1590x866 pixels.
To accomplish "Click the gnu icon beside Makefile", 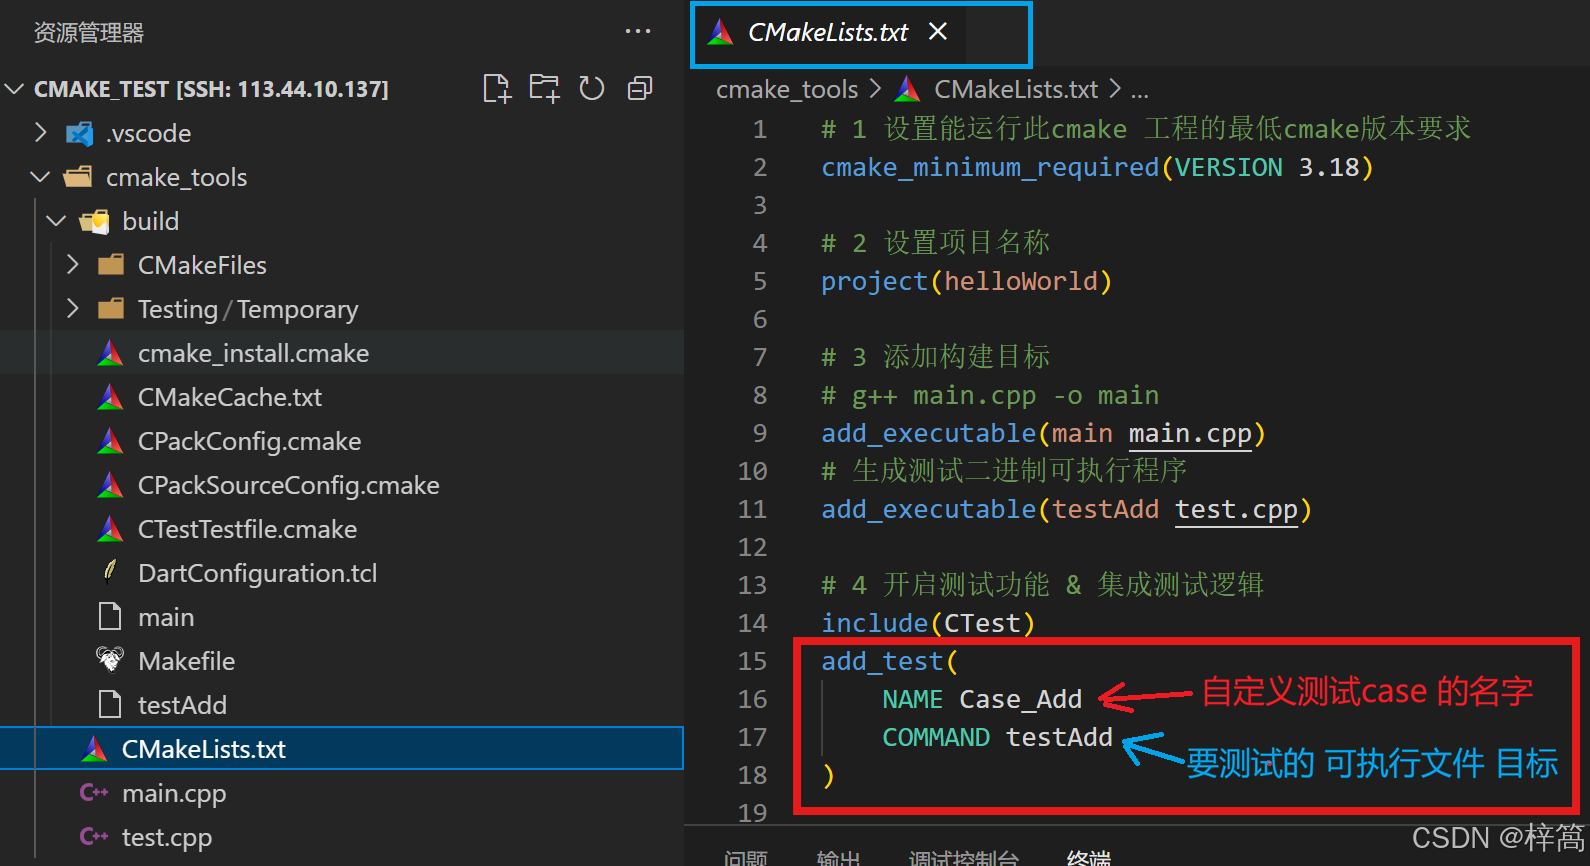I will pos(110,660).
